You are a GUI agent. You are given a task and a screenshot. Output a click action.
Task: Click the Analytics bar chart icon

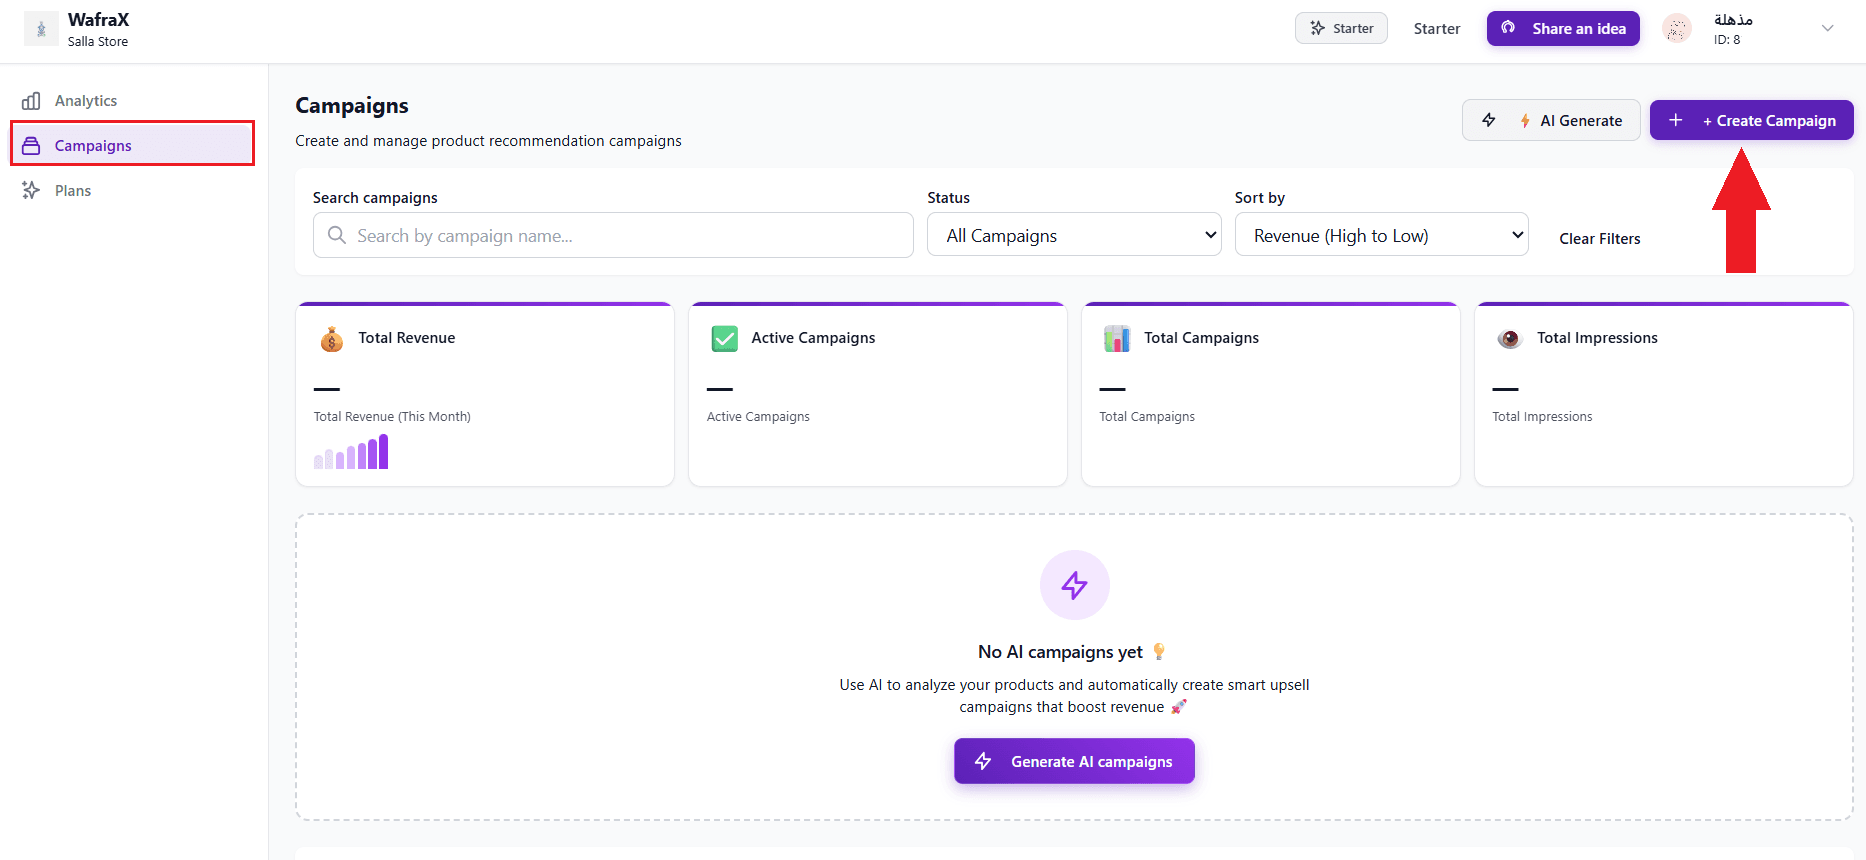(x=32, y=101)
